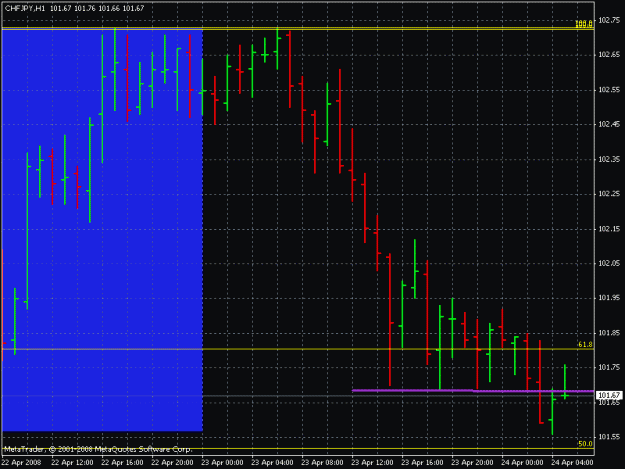625x469 pixels.
Task: Click the 102.75 price axis label
Action: coord(609,20)
